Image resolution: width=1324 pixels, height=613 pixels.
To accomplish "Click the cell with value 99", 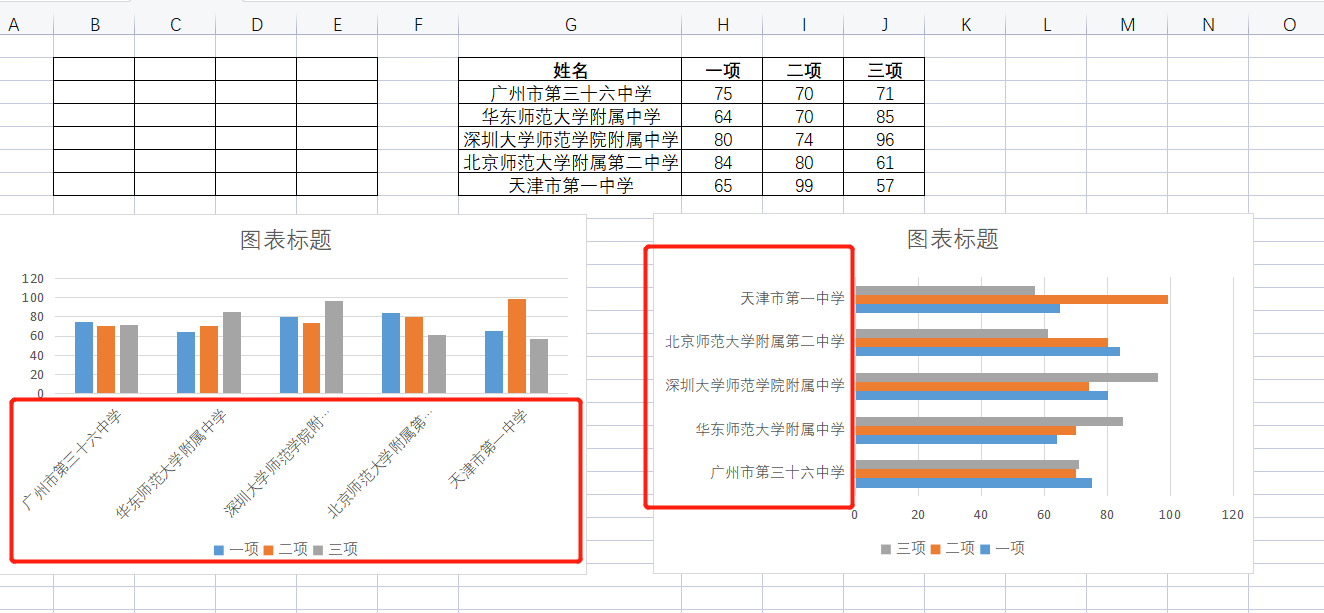I will pos(803,185).
